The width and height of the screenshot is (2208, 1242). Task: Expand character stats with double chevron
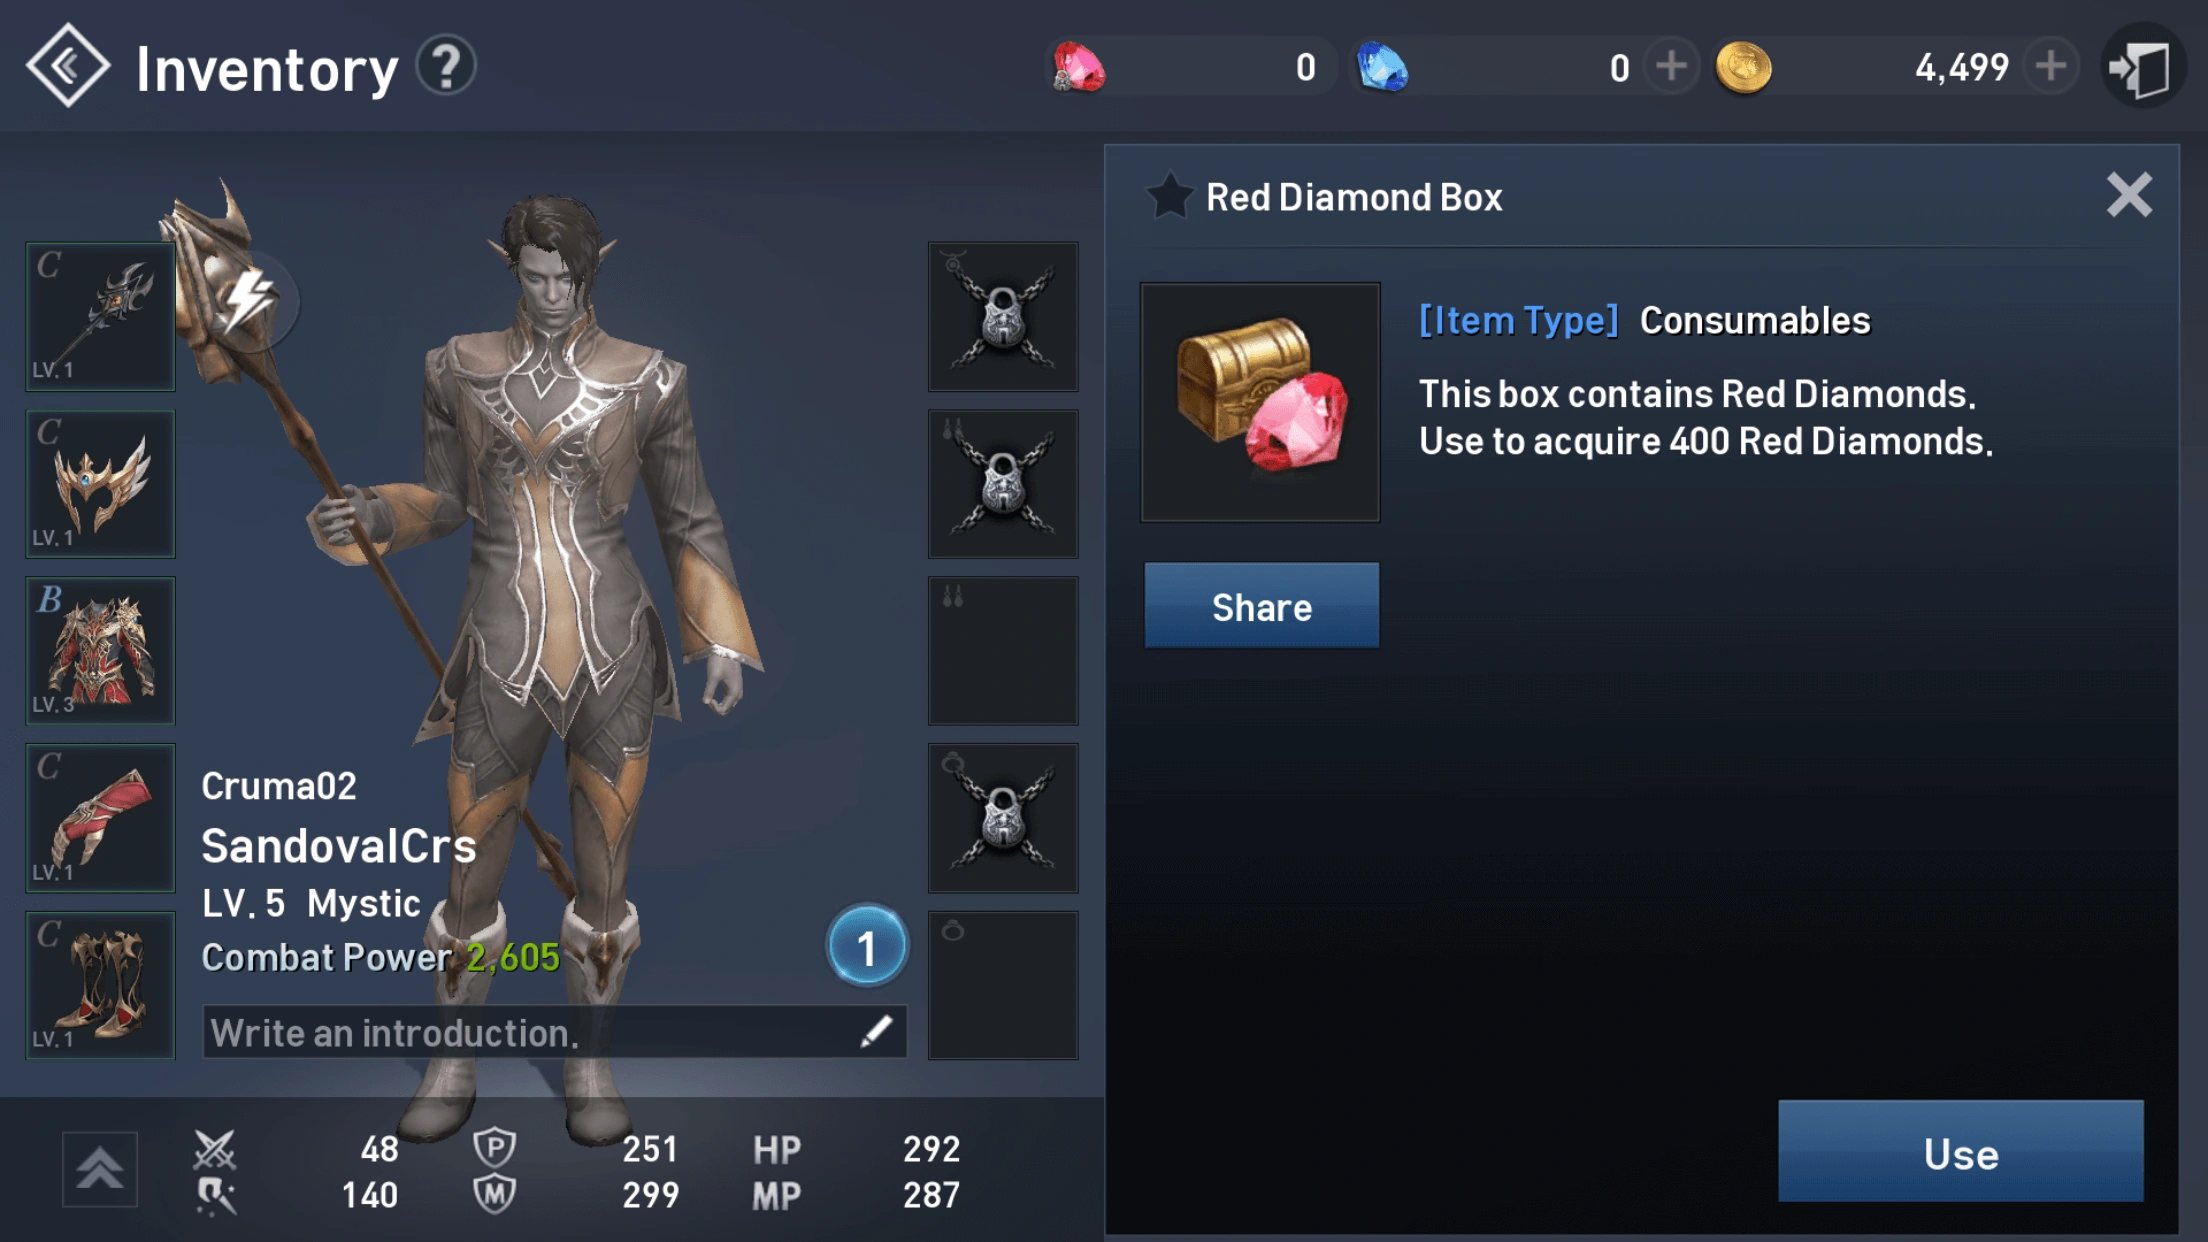100,1169
